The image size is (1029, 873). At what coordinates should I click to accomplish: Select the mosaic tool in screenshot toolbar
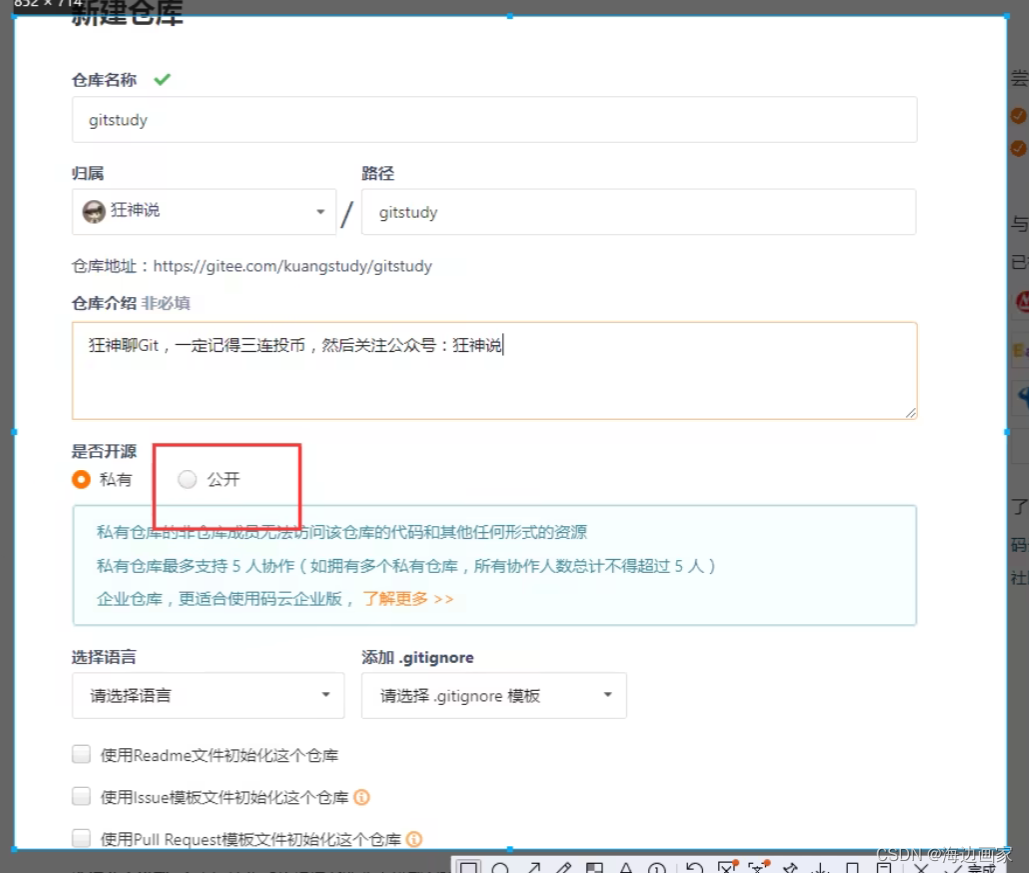595,868
